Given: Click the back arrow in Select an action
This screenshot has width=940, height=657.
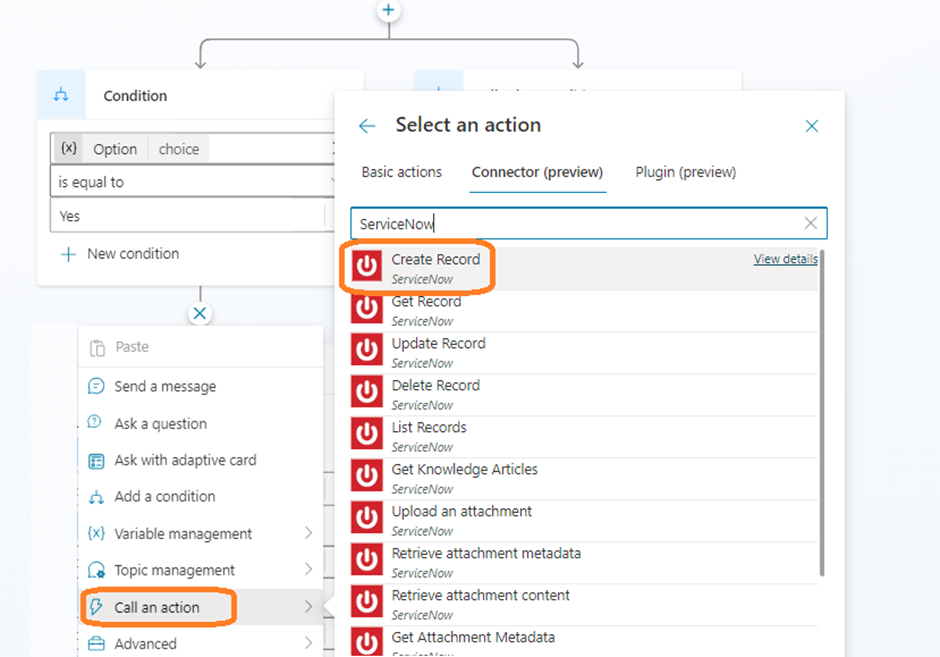Looking at the screenshot, I should click(367, 126).
